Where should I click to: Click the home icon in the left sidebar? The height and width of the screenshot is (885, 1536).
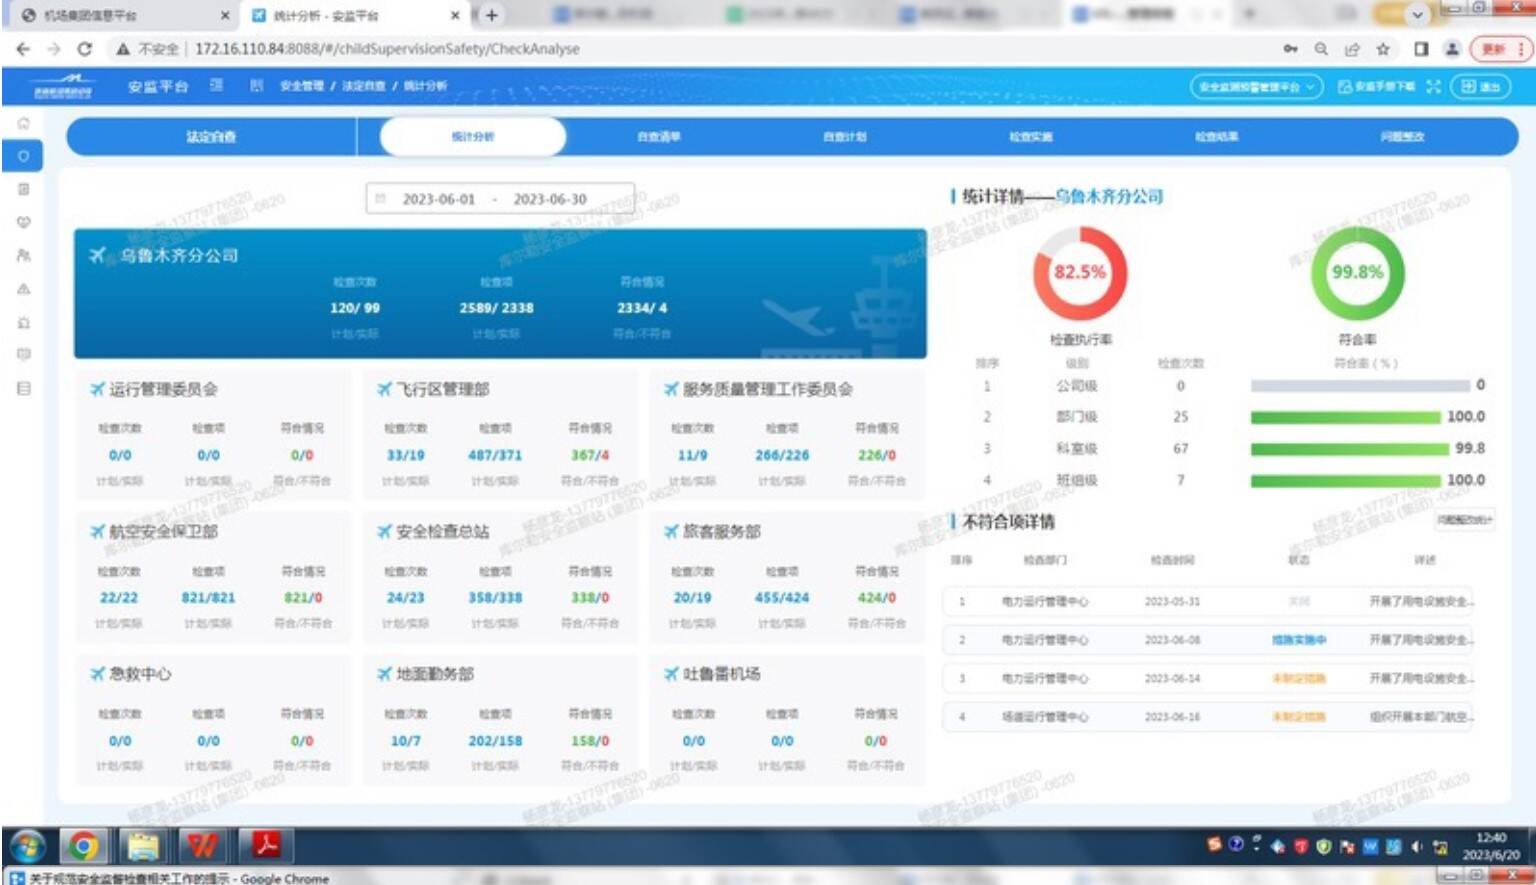(23, 123)
